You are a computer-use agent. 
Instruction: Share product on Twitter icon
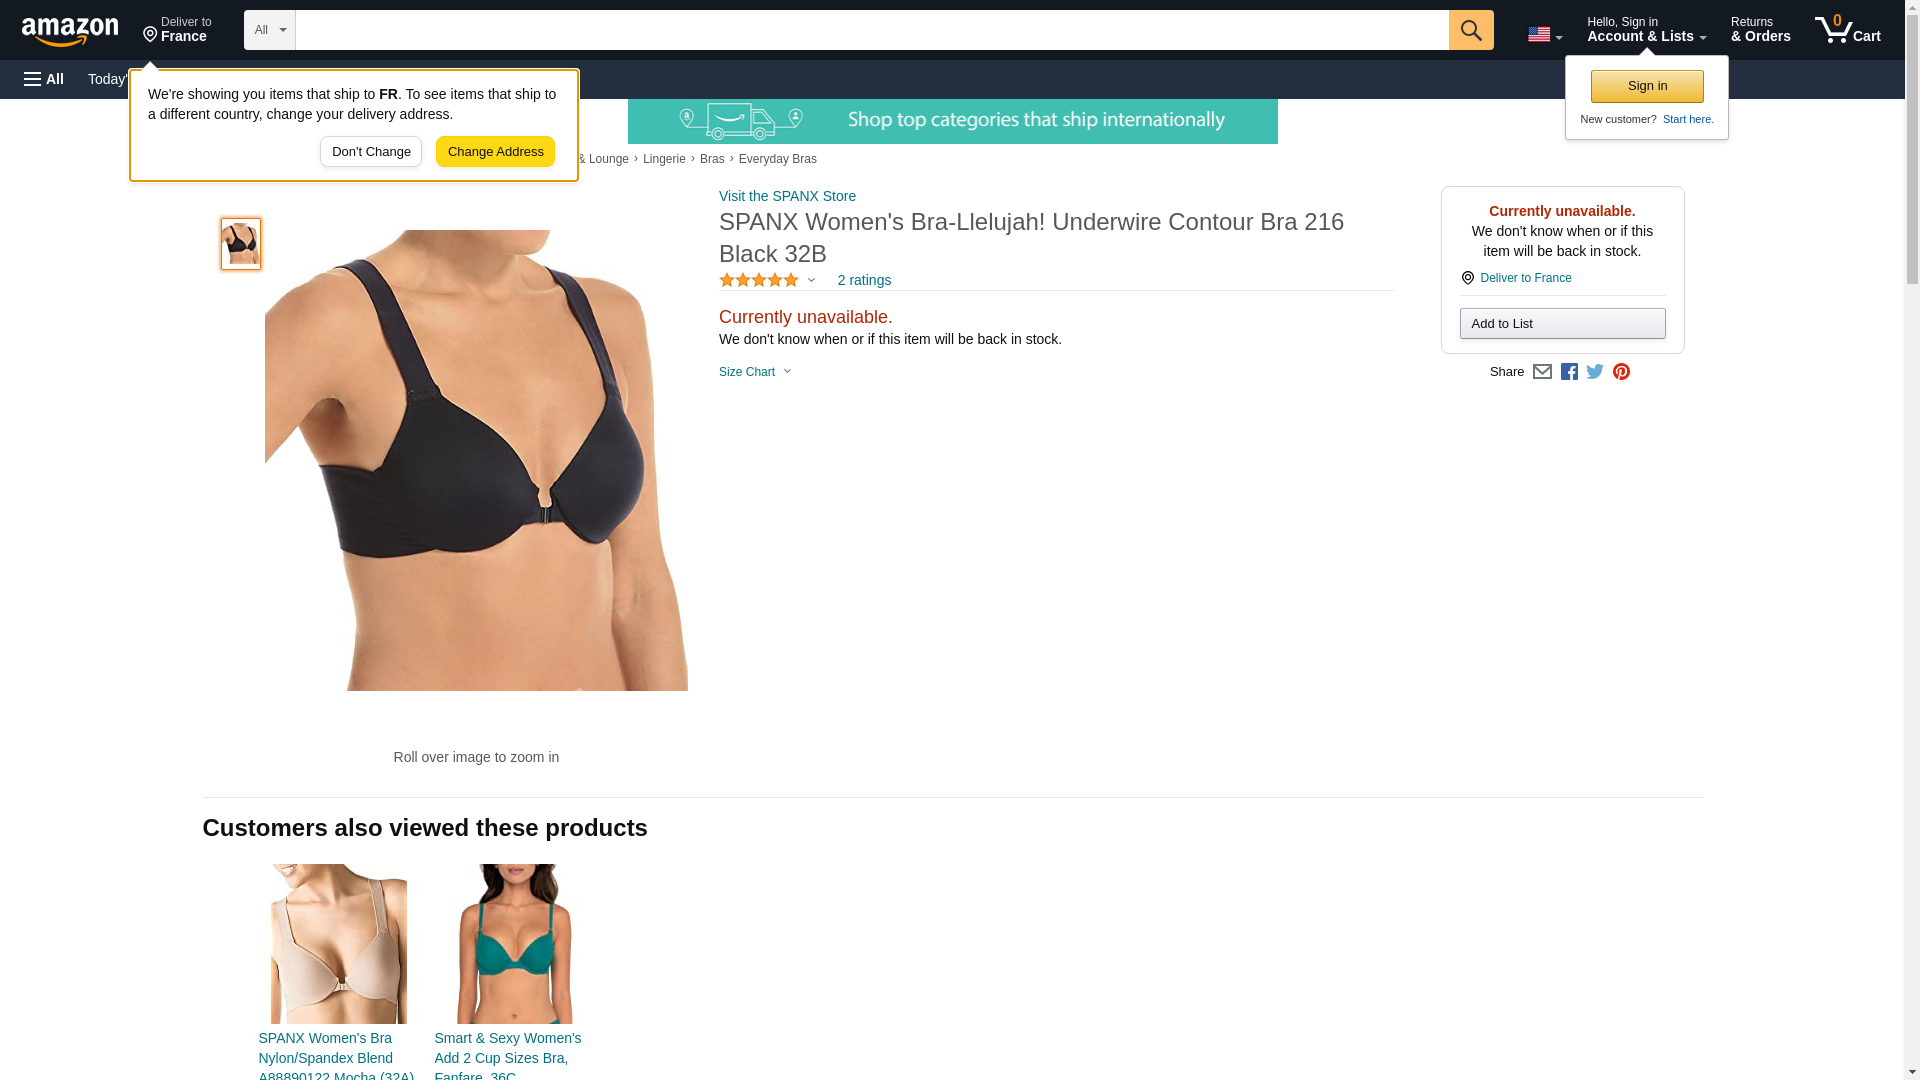1595,372
